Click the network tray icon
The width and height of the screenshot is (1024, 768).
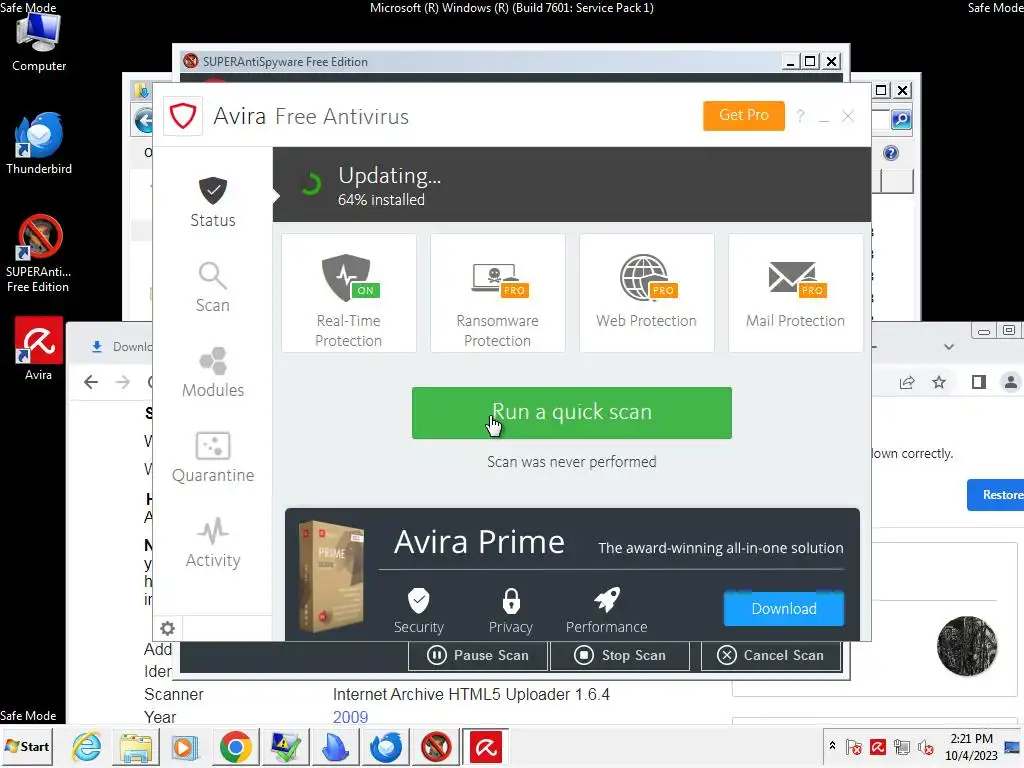point(902,746)
